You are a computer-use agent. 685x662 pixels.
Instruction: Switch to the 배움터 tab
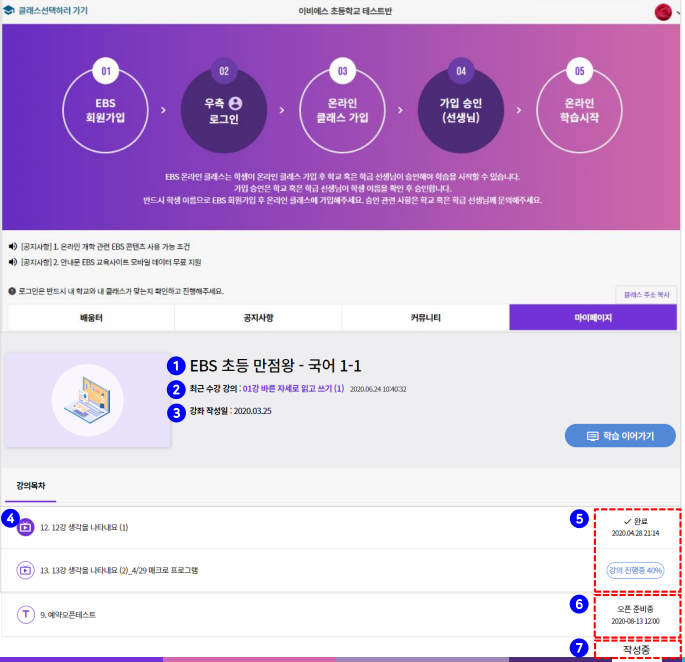91,318
